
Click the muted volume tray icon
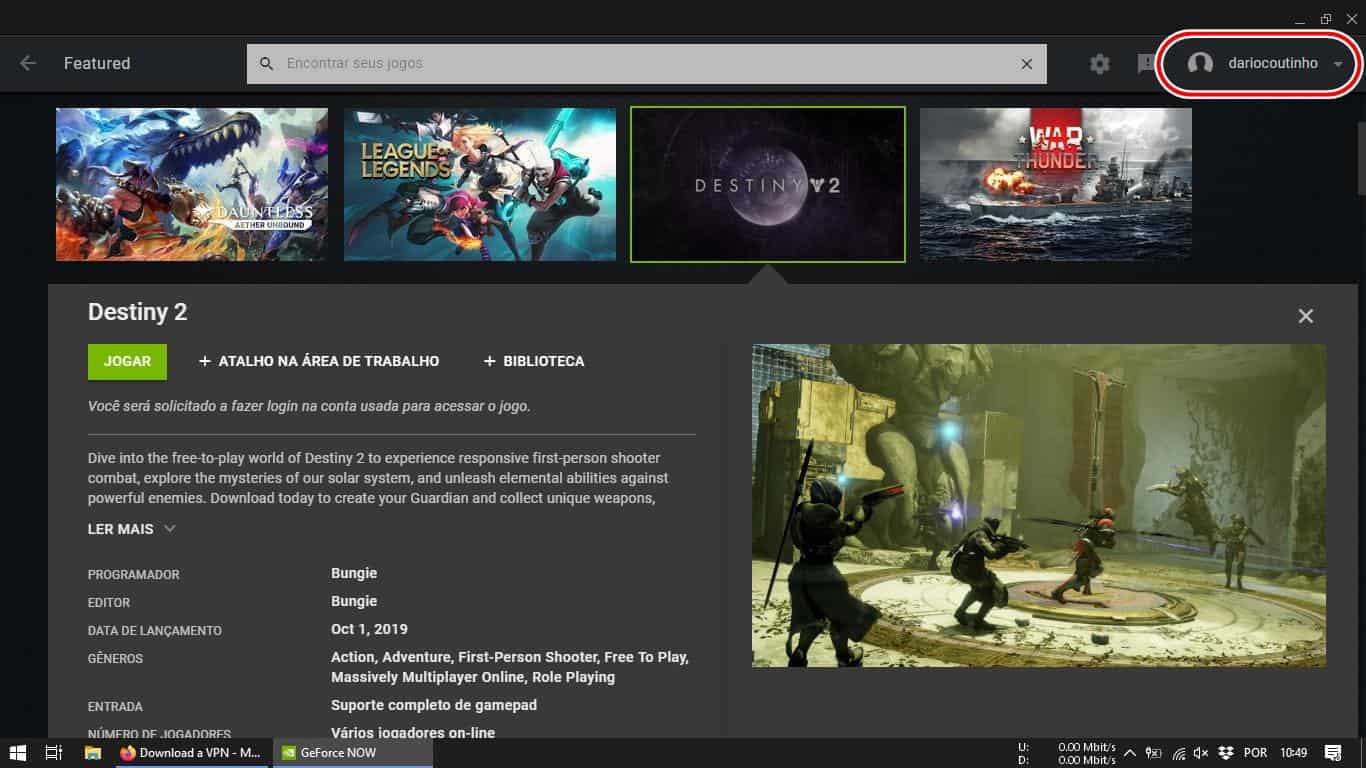tap(1202, 753)
